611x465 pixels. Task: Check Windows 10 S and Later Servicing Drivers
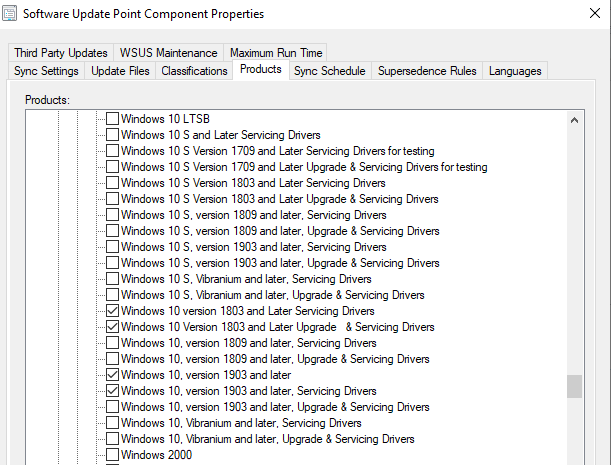point(113,134)
